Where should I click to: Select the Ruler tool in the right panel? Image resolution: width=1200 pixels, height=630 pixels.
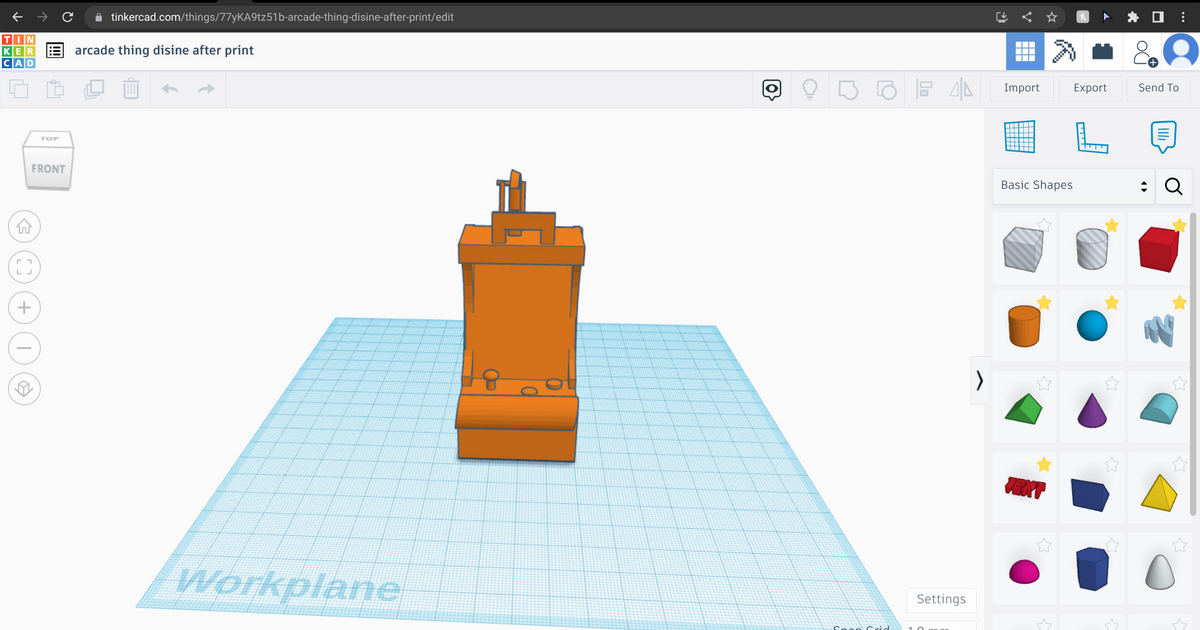(x=1092, y=137)
